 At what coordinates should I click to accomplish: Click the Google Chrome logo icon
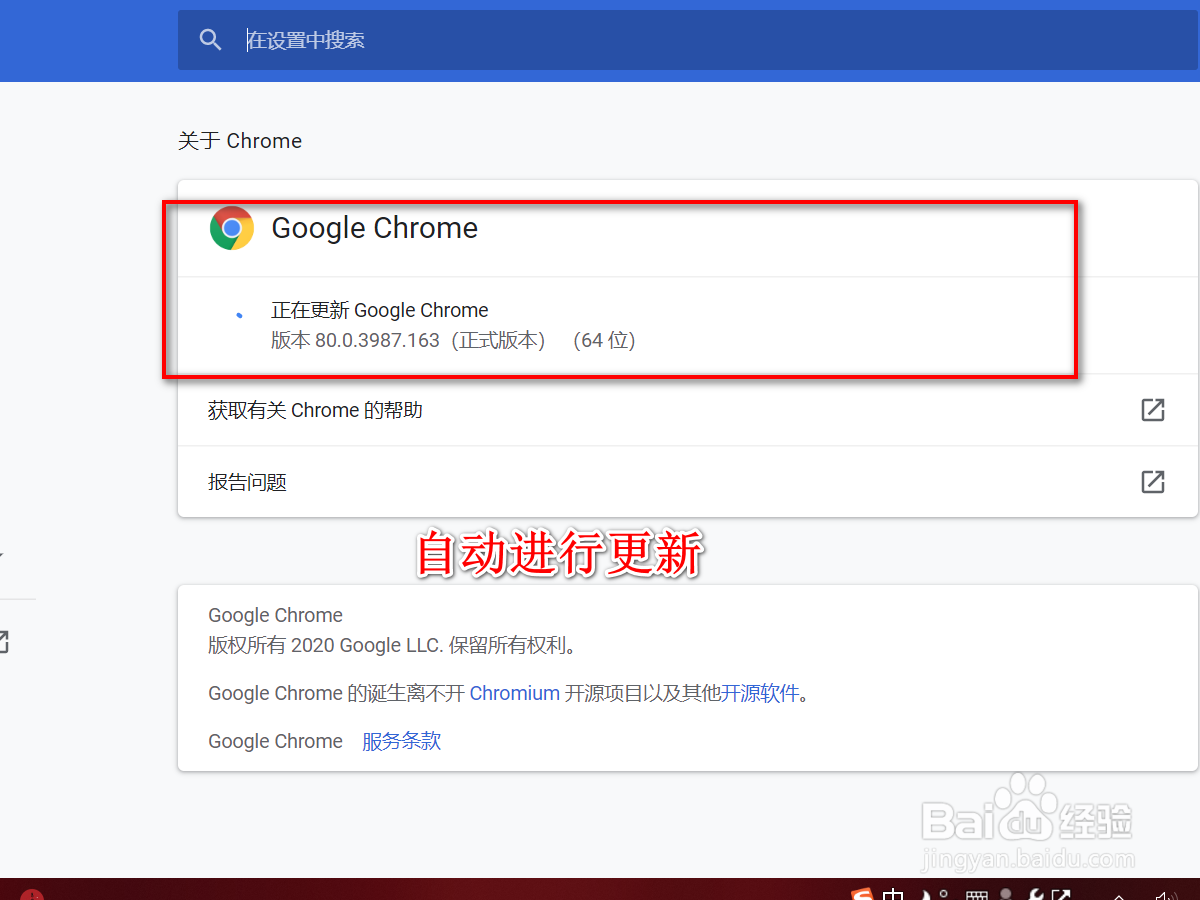click(x=232, y=228)
